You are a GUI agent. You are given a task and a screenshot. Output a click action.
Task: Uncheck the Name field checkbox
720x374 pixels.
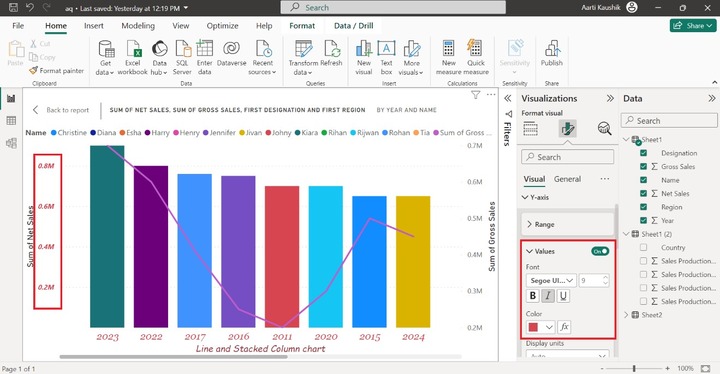[x=643, y=180]
